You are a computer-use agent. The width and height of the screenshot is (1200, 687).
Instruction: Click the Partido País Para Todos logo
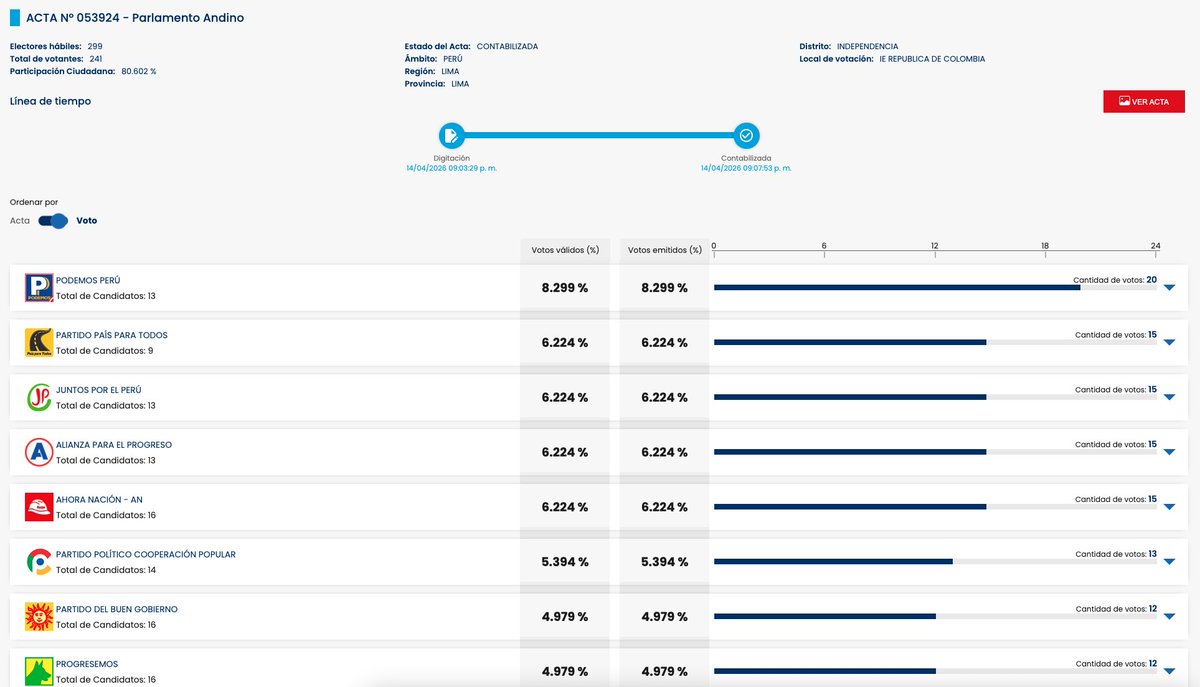click(39, 343)
